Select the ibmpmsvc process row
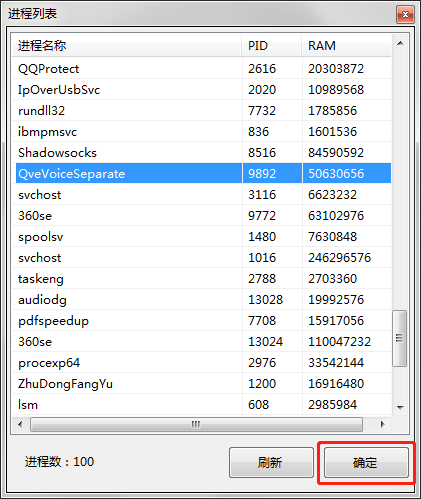This screenshot has height=499, width=421. (202, 132)
